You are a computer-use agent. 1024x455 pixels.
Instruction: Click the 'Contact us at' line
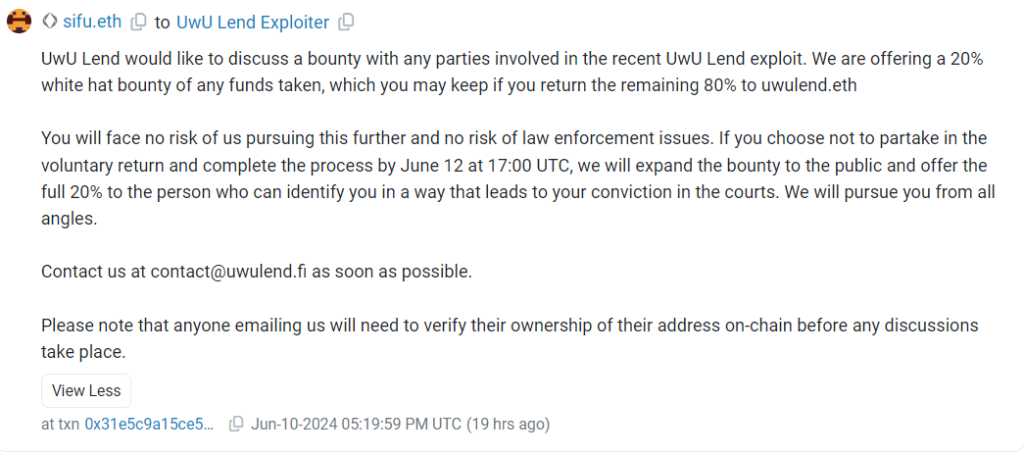[94, 271]
